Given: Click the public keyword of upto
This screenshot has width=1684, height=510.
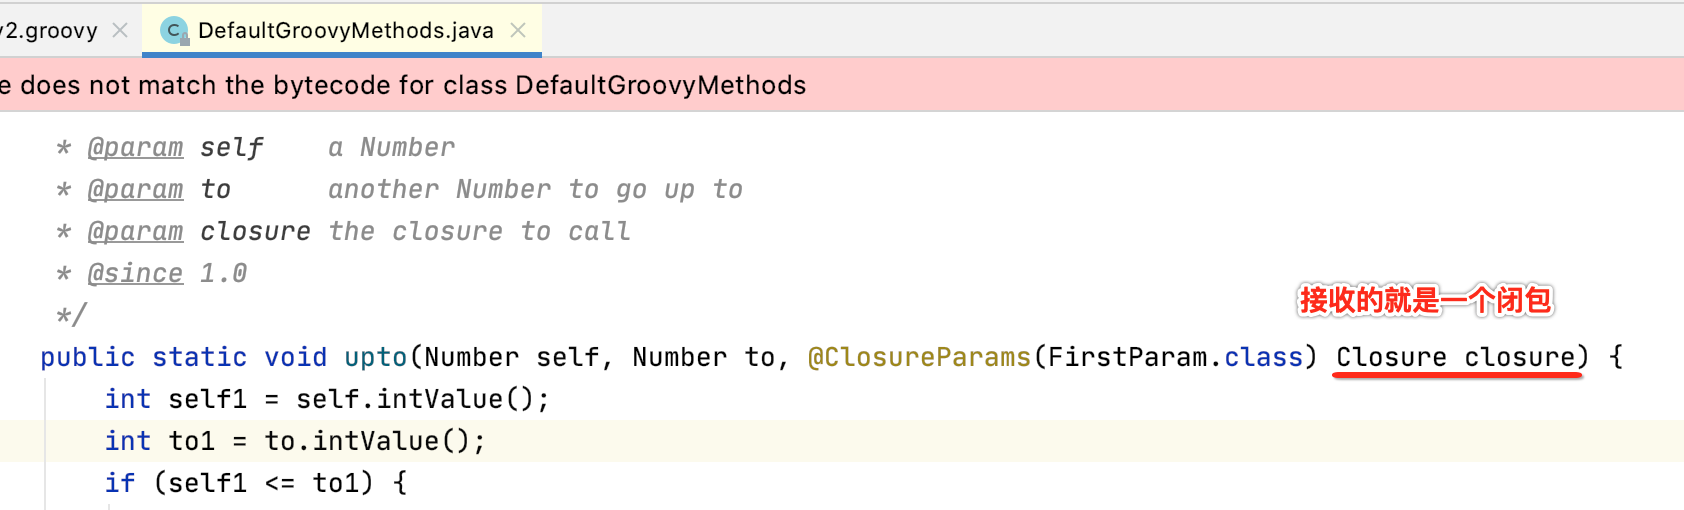Looking at the screenshot, I should 87,357.
